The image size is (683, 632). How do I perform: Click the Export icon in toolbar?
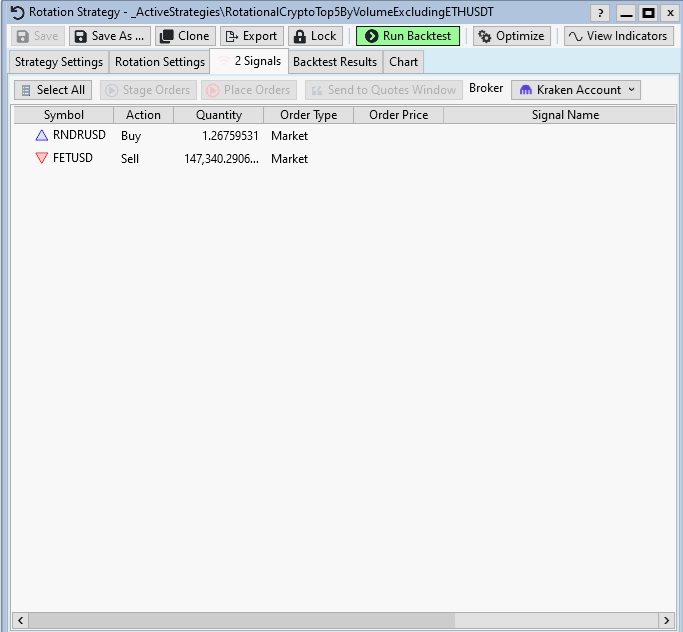pos(231,36)
